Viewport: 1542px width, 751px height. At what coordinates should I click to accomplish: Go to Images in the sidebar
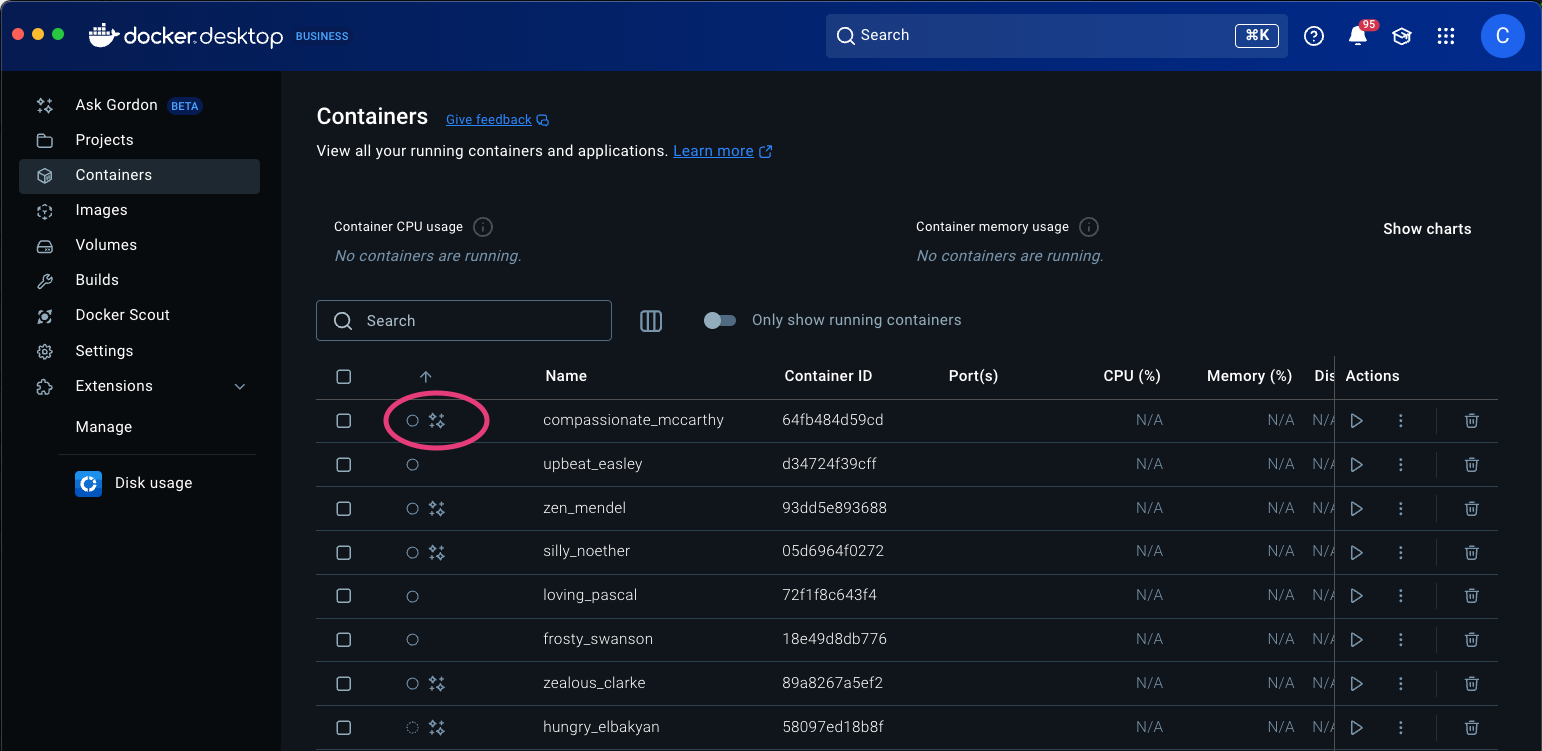[101, 210]
